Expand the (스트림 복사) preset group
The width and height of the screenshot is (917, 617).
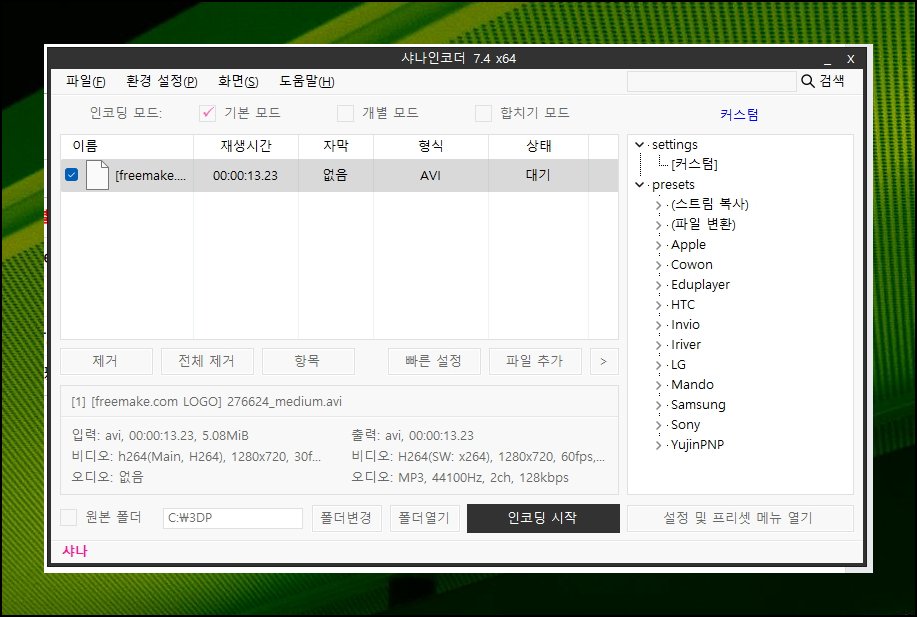[659, 205]
